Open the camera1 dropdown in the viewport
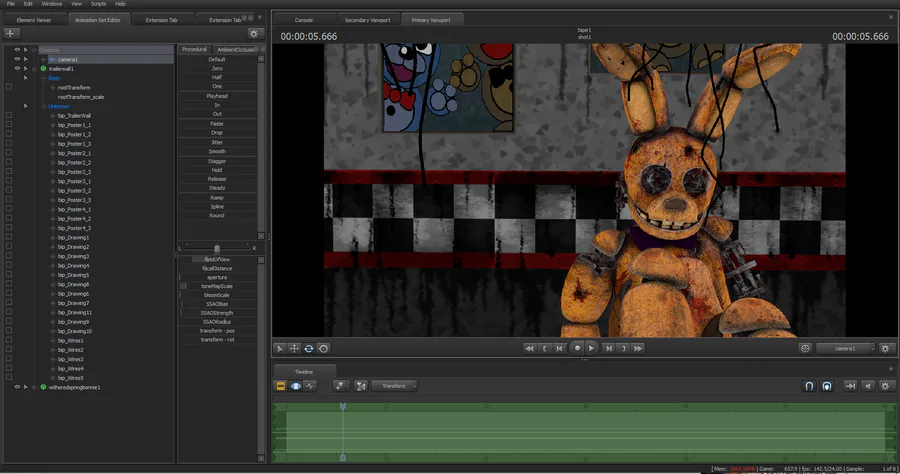The width and height of the screenshot is (900, 474). click(x=845, y=348)
